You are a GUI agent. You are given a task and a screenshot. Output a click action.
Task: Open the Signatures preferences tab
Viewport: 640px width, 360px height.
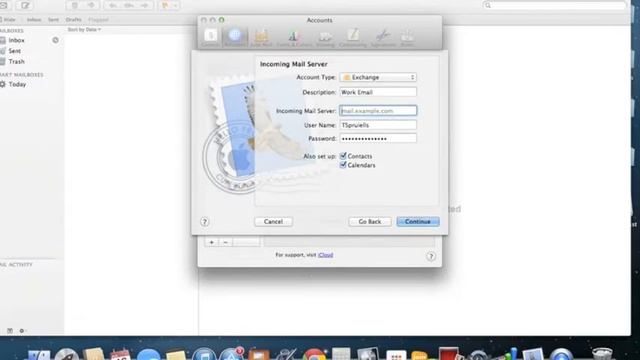click(383, 37)
